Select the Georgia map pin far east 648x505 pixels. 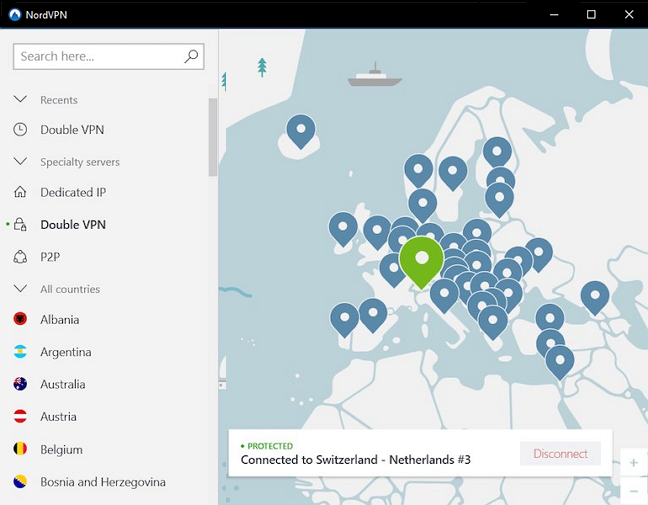[x=595, y=298]
